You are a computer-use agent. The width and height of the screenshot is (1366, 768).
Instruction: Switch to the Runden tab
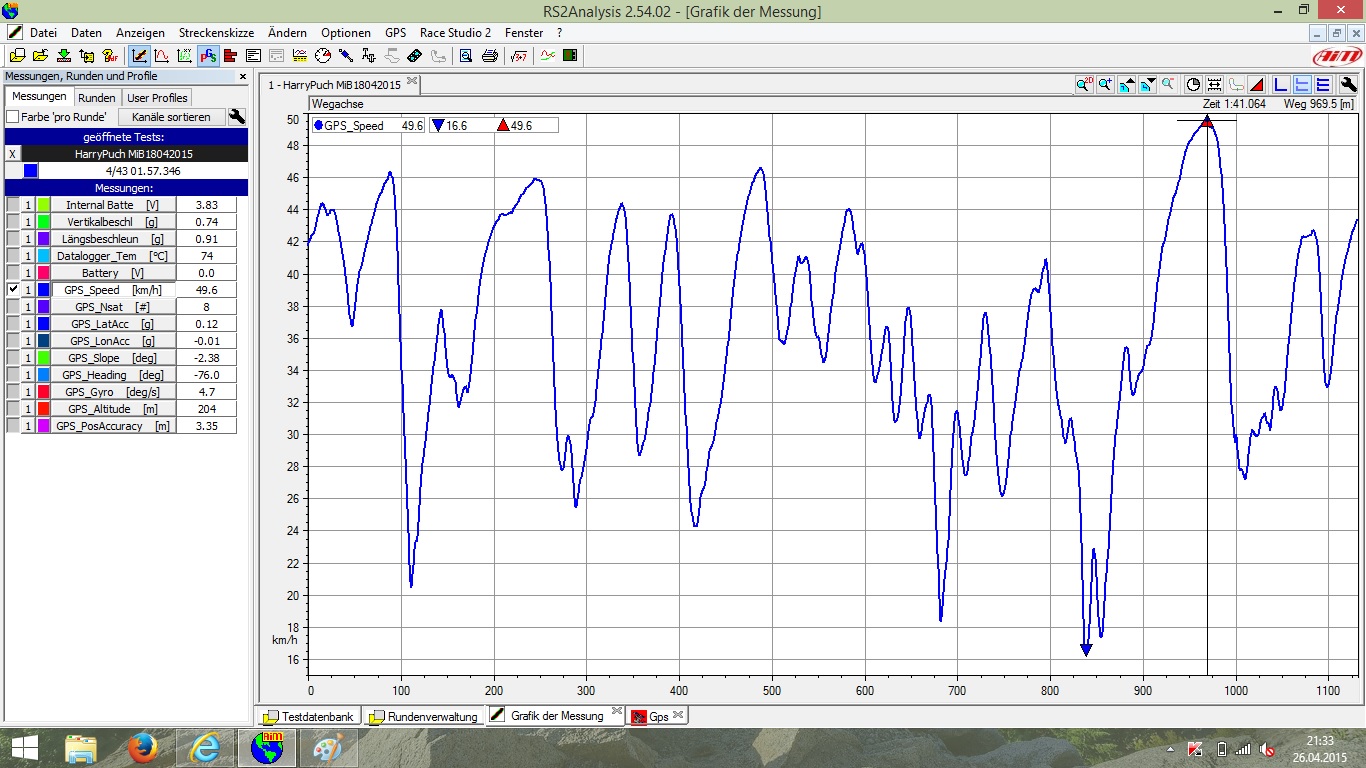pyautogui.click(x=97, y=98)
